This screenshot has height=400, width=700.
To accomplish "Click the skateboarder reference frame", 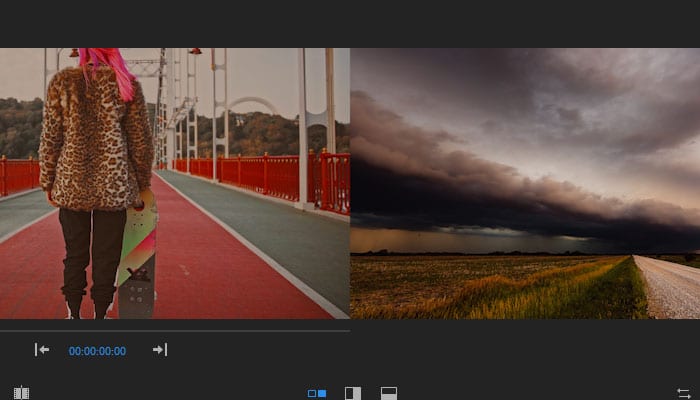I will [175, 183].
